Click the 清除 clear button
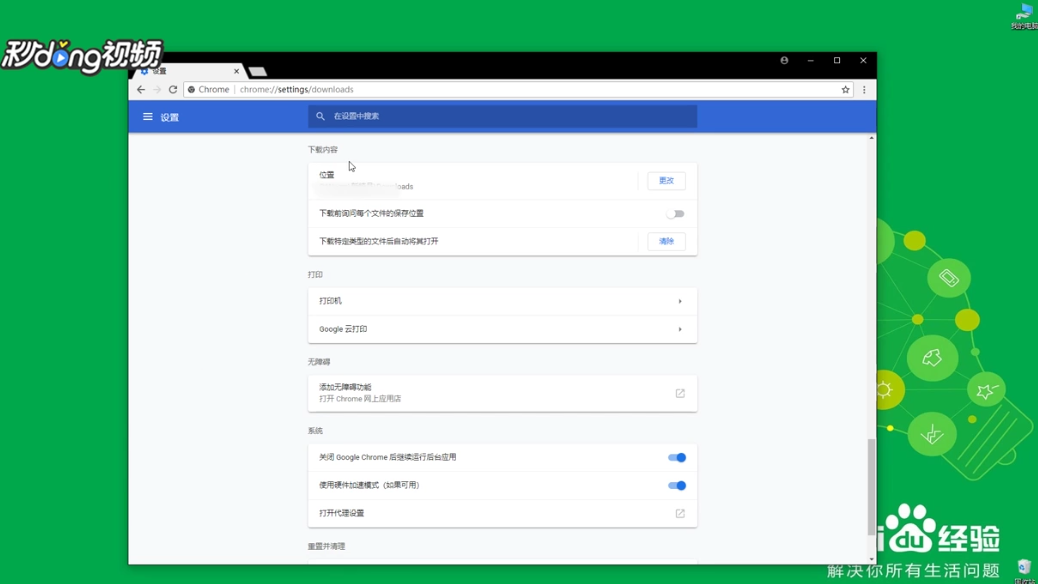The image size is (1038, 584). [666, 242]
